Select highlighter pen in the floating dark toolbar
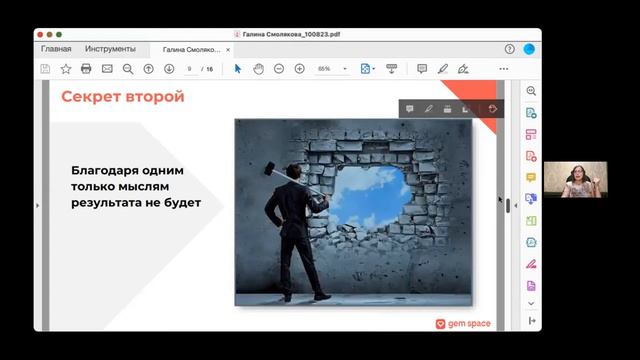 [429, 109]
